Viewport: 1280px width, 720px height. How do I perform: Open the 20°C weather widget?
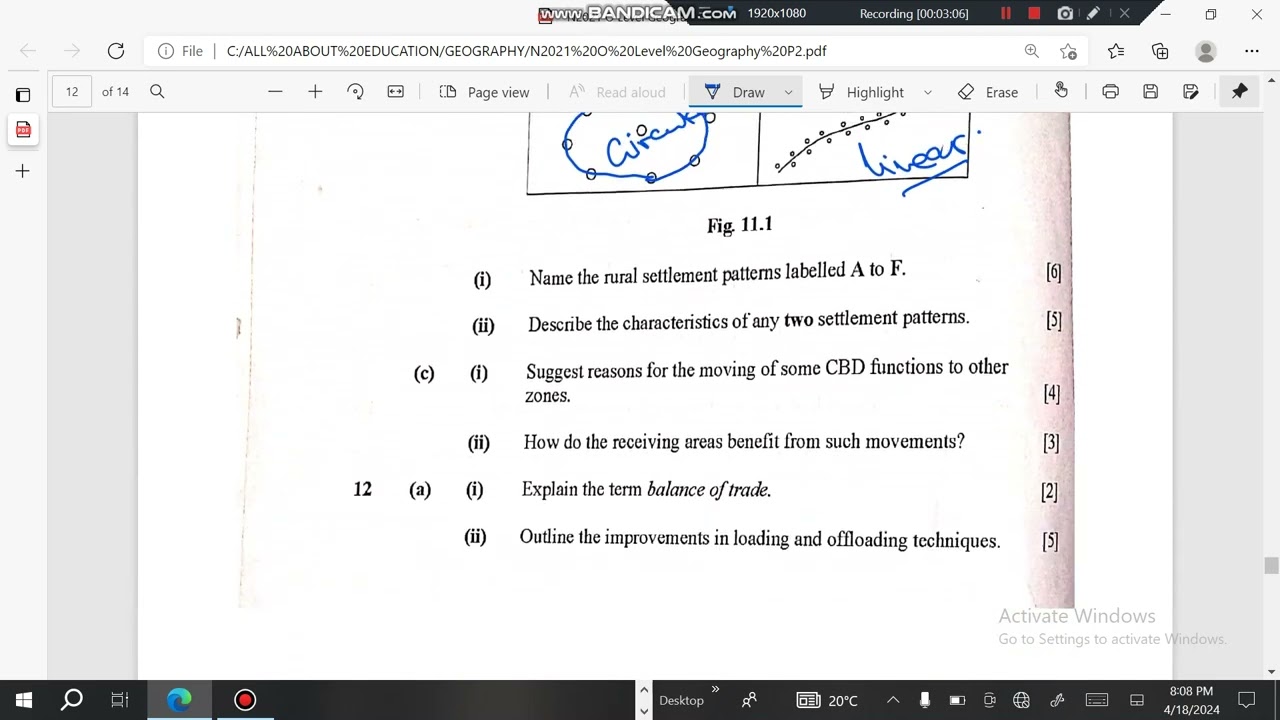pos(828,700)
